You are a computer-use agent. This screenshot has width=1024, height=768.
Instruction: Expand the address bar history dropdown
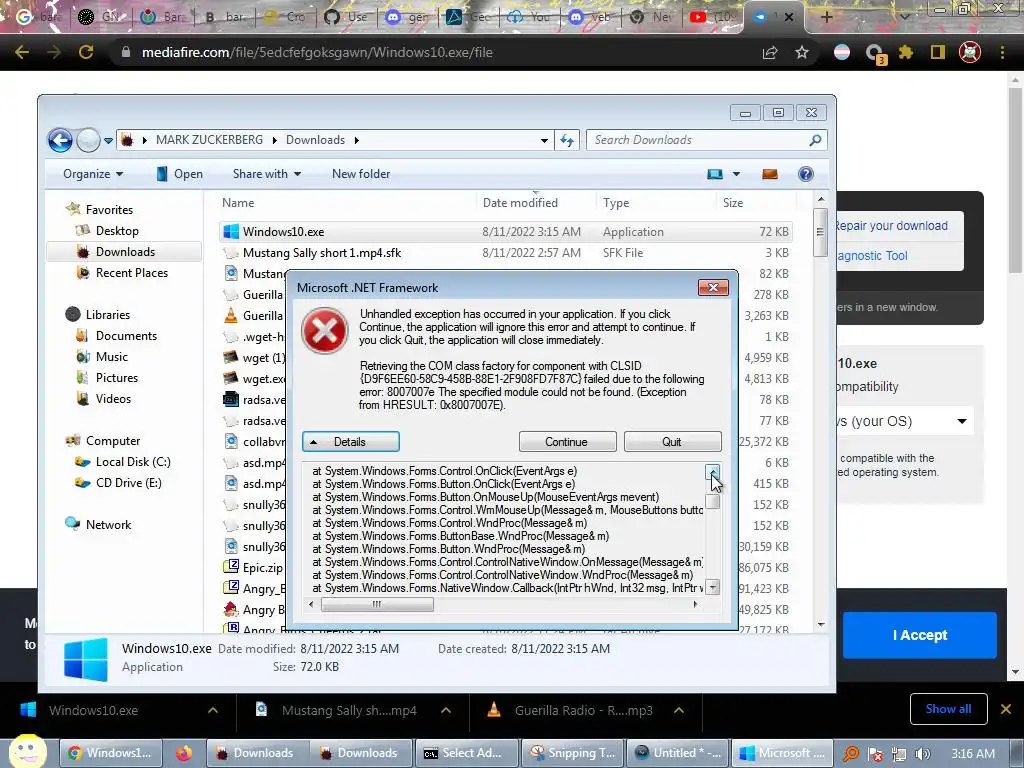click(544, 140)
